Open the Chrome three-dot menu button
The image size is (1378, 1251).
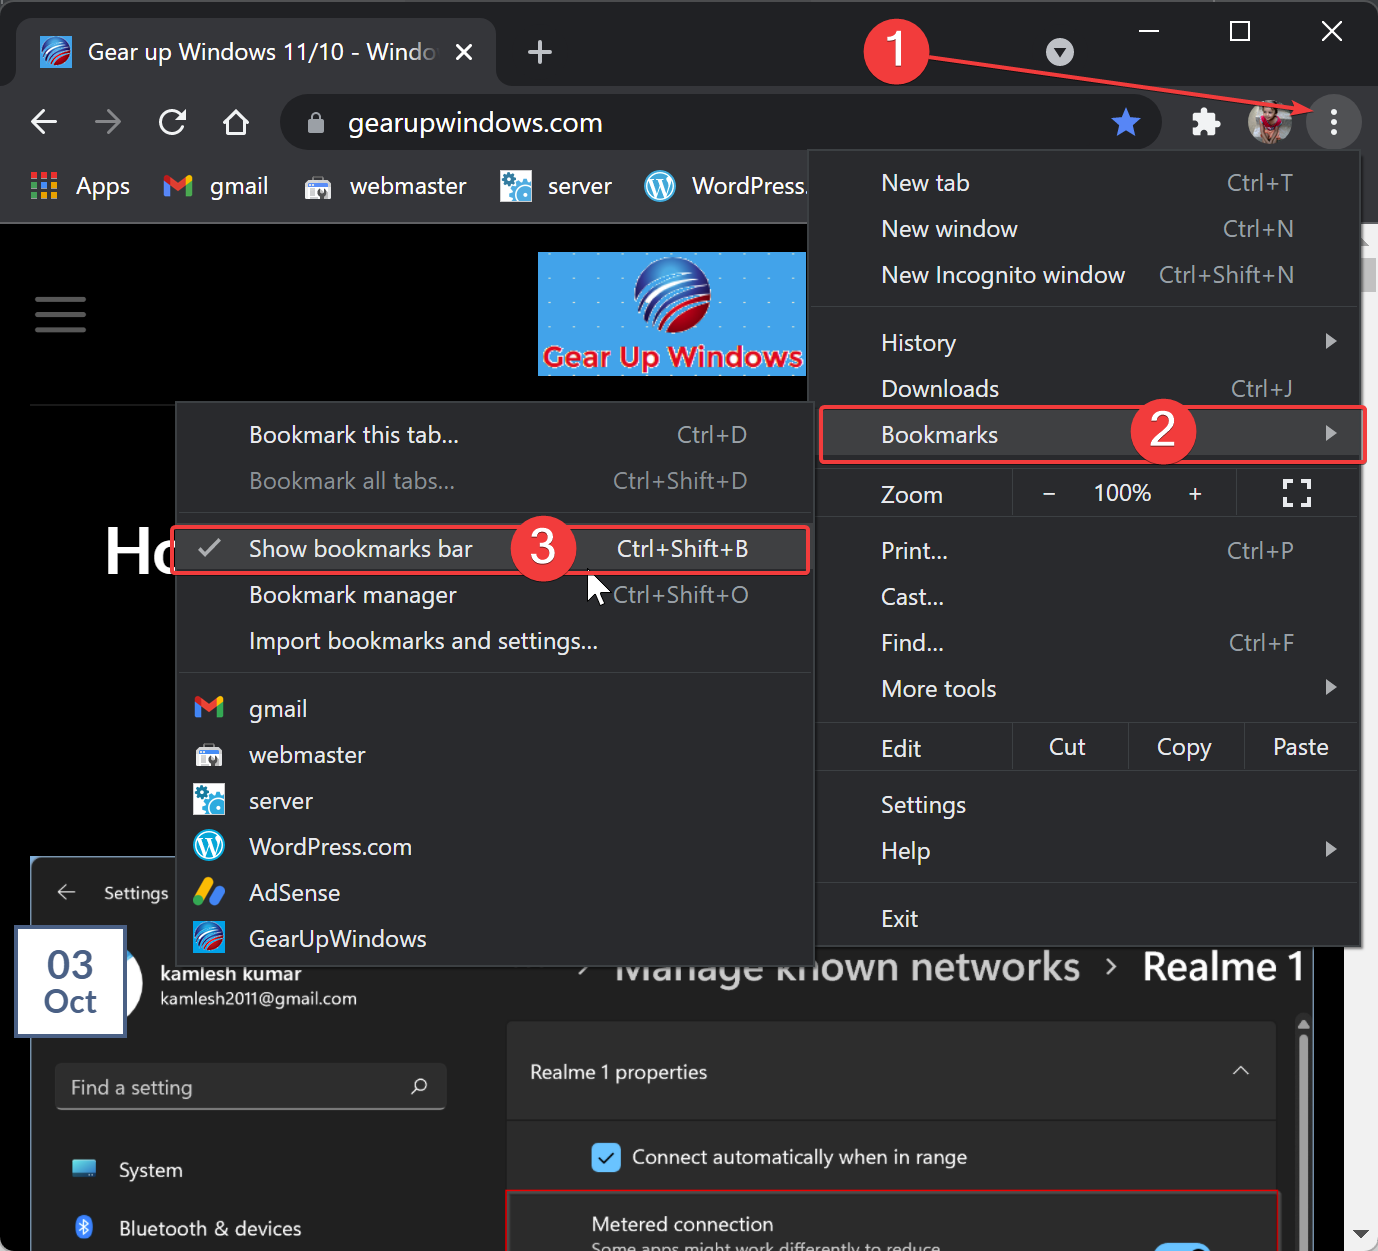pyautogui.click(x=1333, y=122)
